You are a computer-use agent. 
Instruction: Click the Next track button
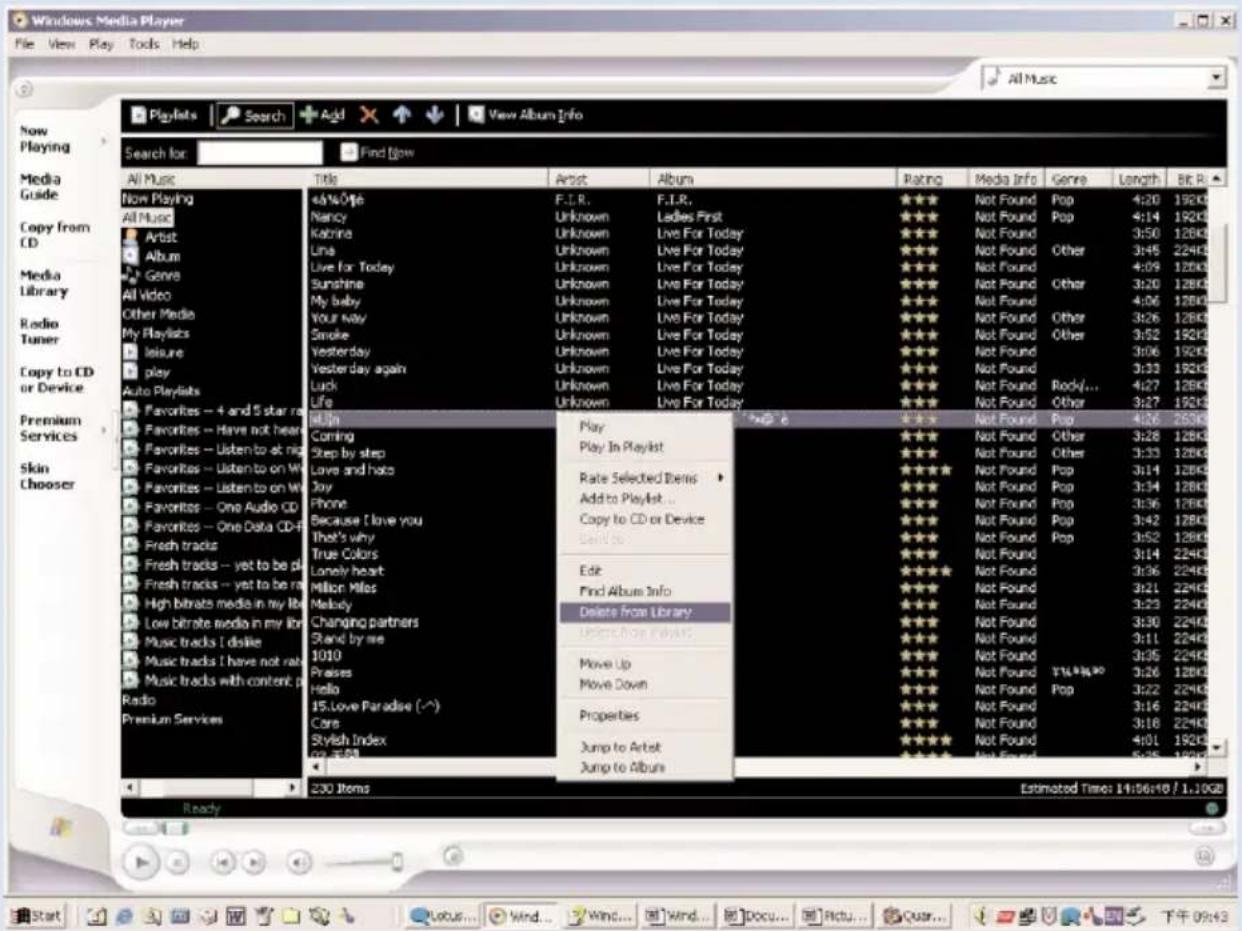254,861
